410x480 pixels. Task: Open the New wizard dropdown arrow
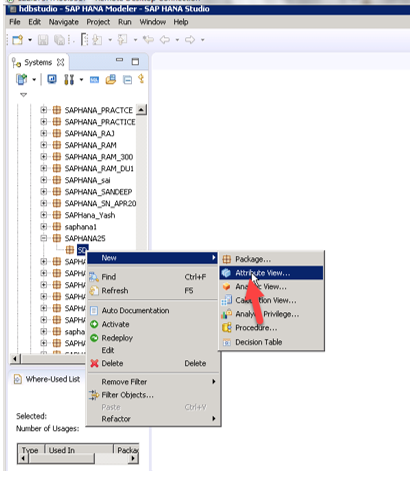tap(30, 40)
